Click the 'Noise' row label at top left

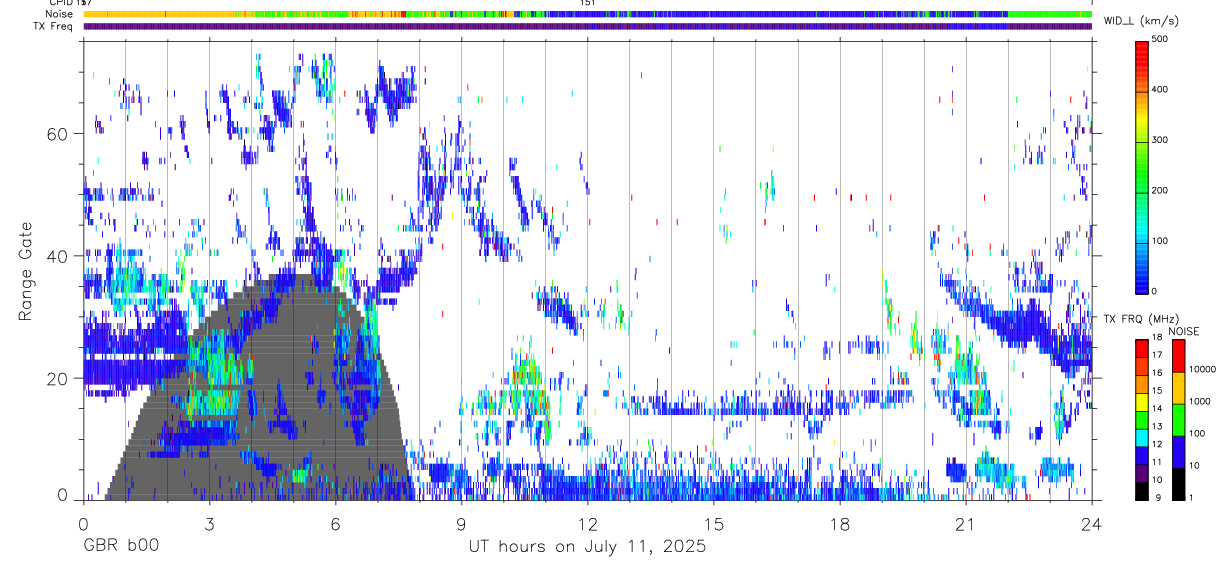pyautogui.click(x=59, y=14)
